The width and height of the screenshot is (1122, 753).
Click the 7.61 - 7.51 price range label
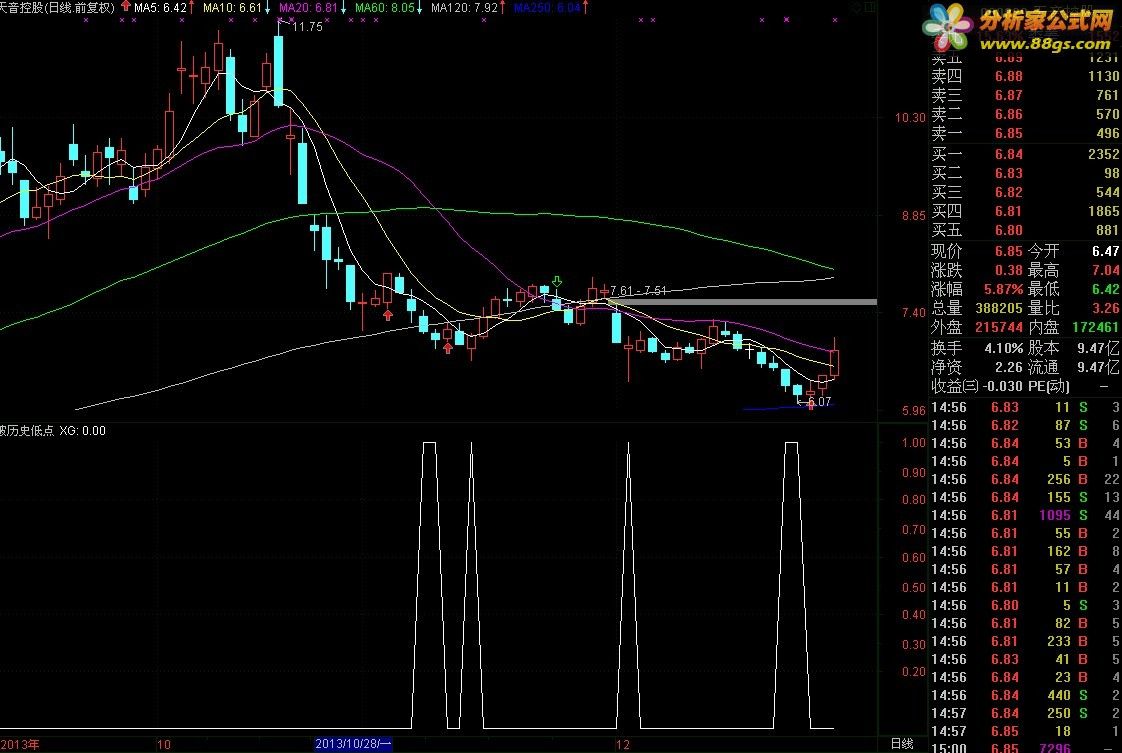[638, 291]
